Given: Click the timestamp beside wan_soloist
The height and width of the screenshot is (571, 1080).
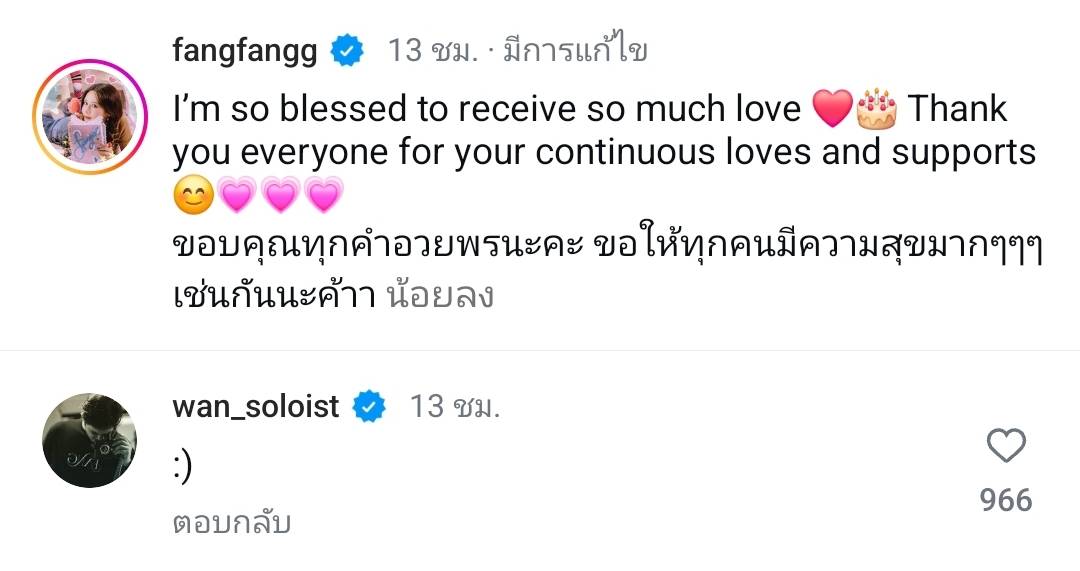Looking at the screenshot, I should point(455,406).
